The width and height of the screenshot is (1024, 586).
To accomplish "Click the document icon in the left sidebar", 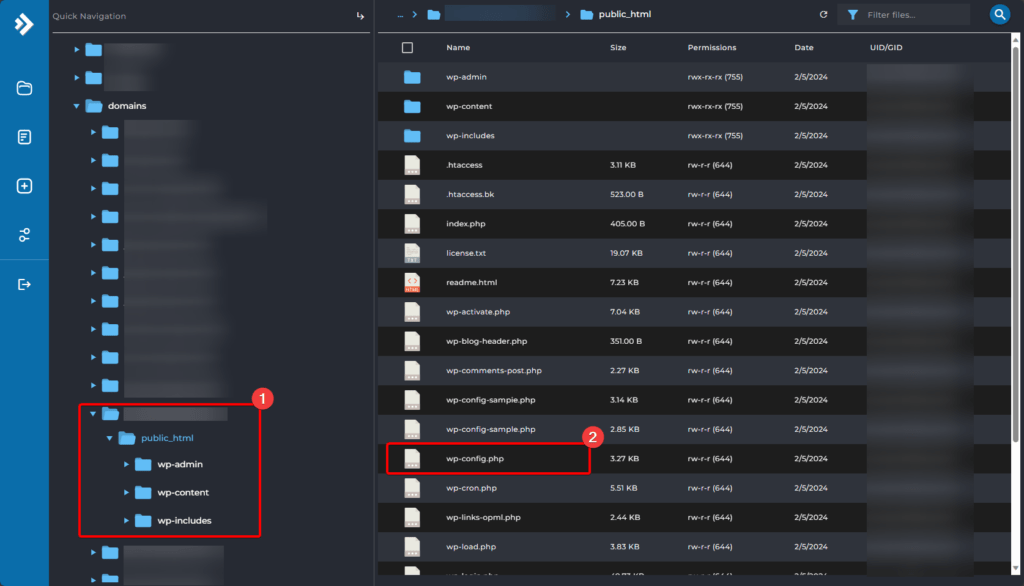I will coord(24,137).
